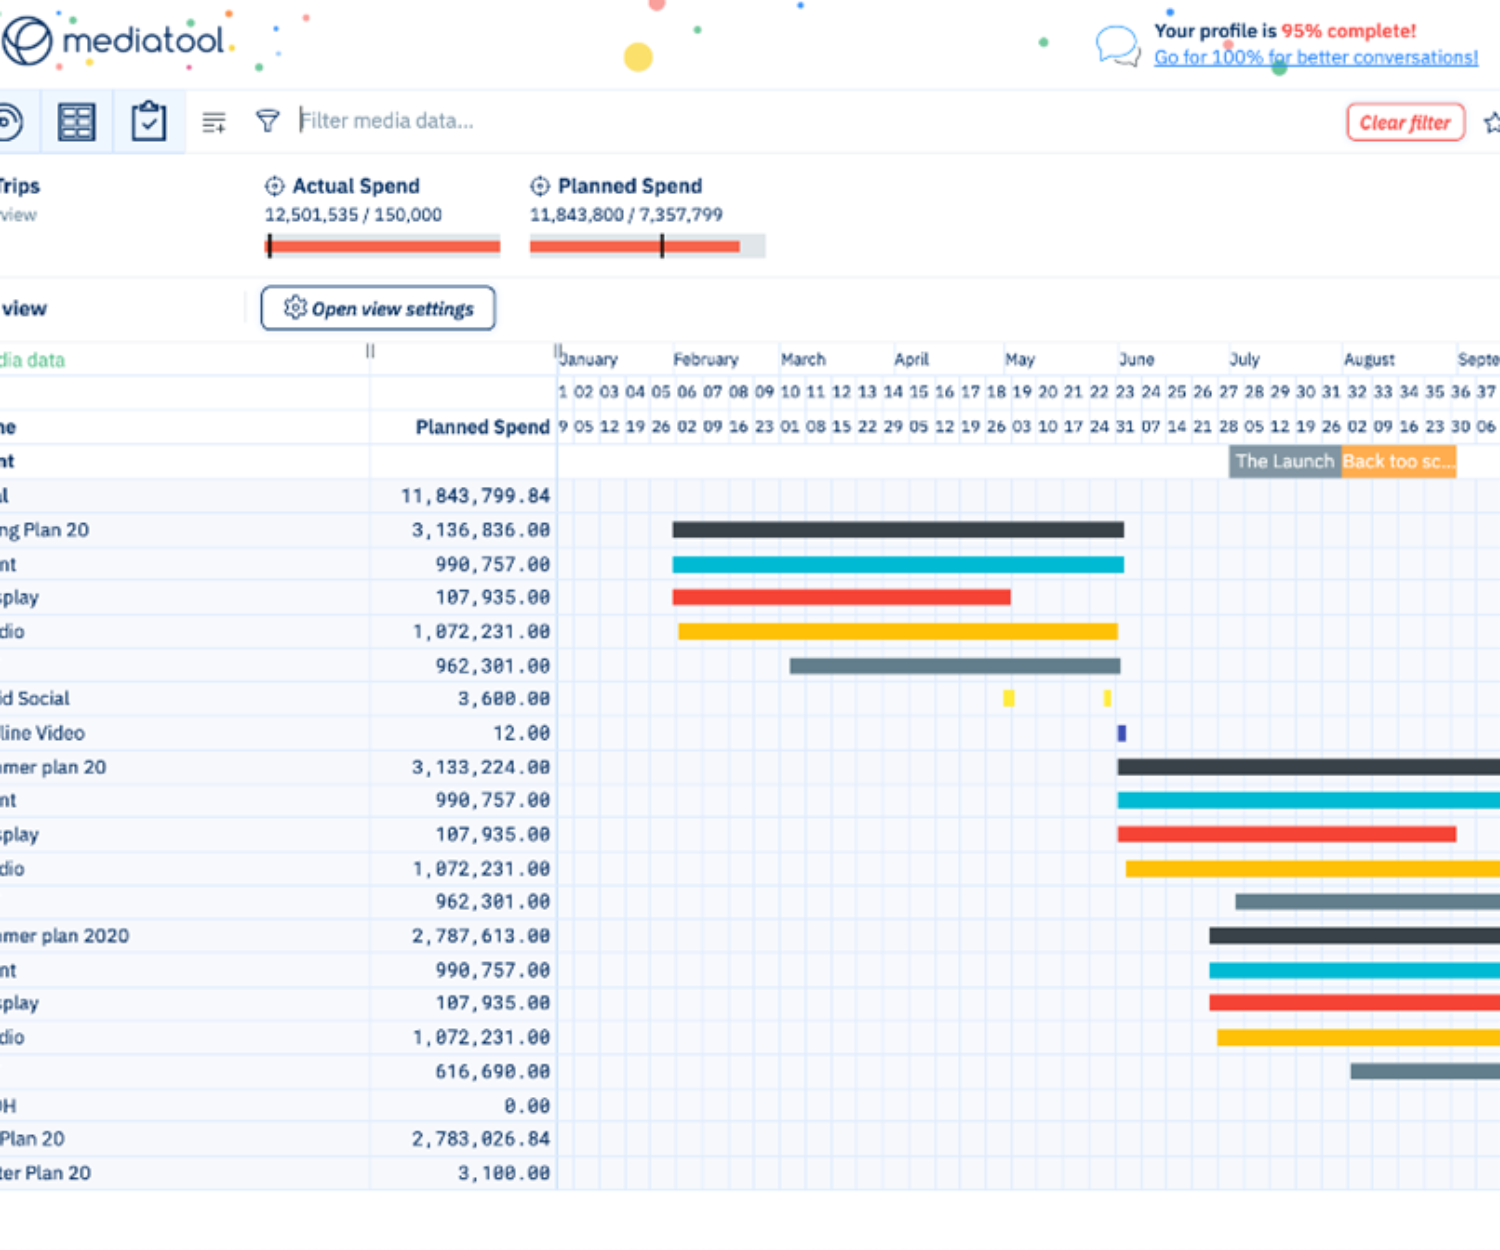The height and width of the screenshot is (1250, 1500).
Task: Open the clipboard checklist view icon
Action: click(x=149, y=122)
